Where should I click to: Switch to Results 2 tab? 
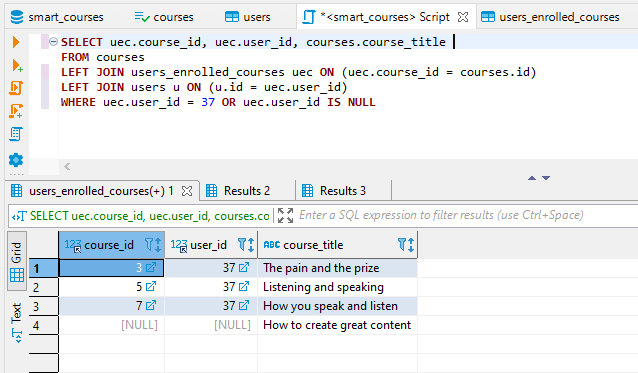coord(238,191)
